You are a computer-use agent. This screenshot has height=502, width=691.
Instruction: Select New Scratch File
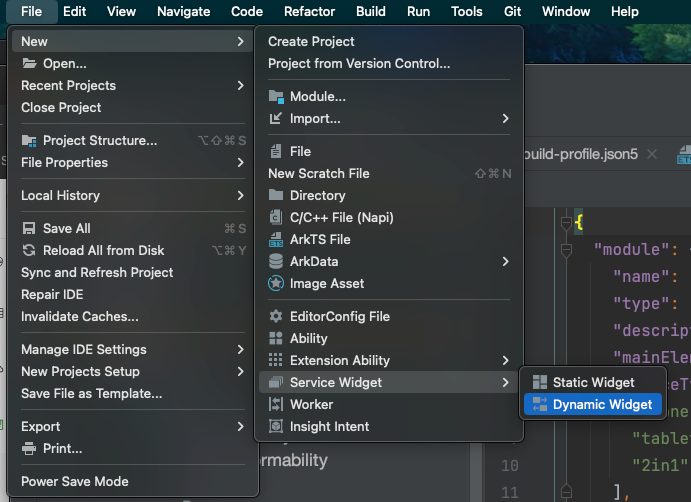(389, 174)
